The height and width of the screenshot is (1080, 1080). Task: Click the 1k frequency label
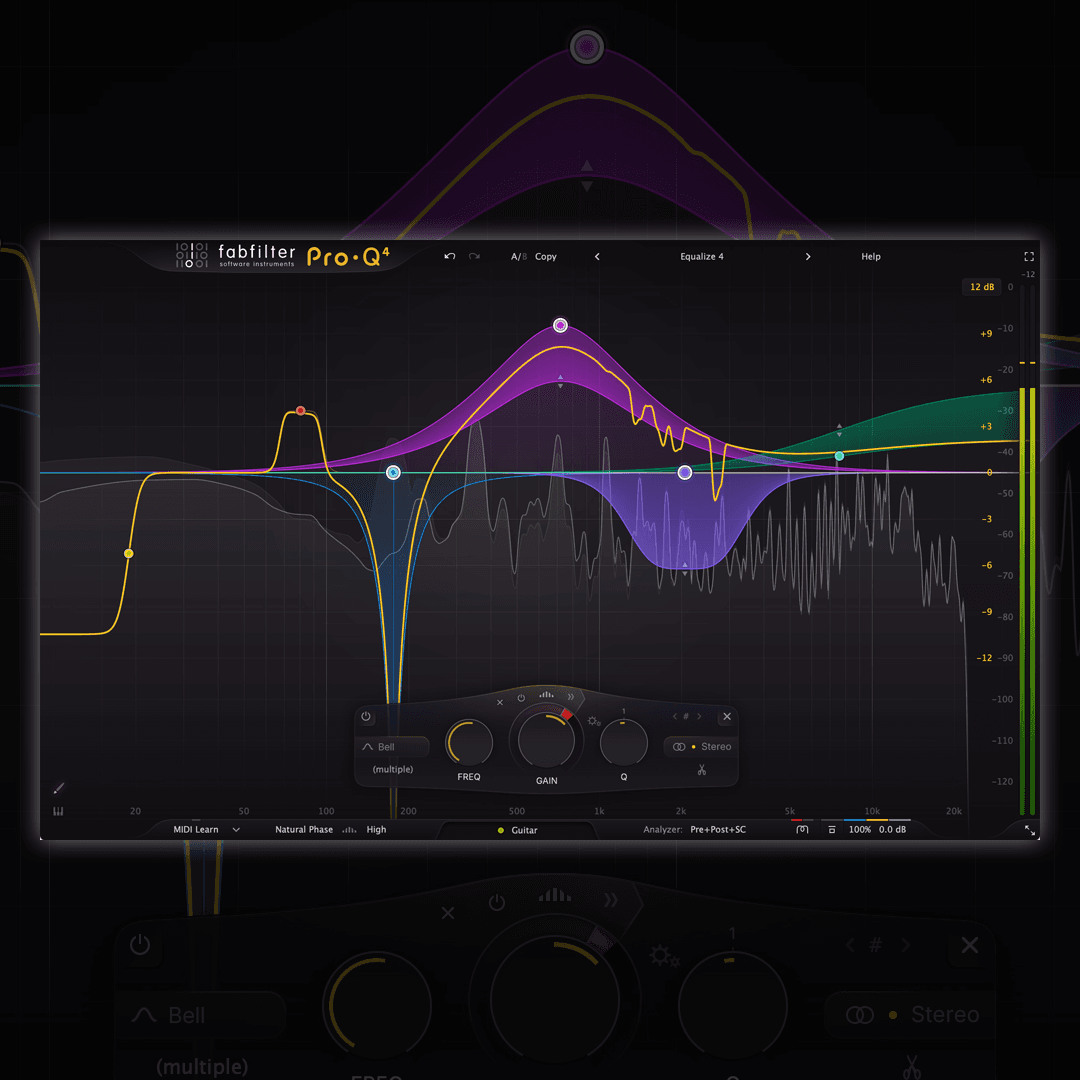tap(599, 811)
